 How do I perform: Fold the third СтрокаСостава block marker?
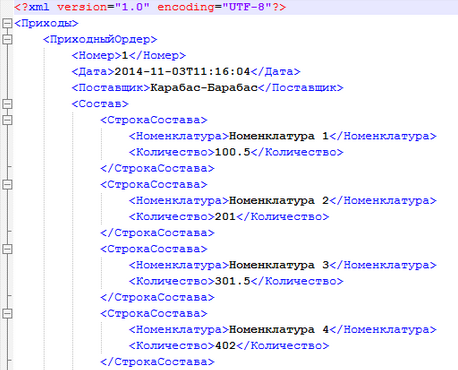point(7,249)
